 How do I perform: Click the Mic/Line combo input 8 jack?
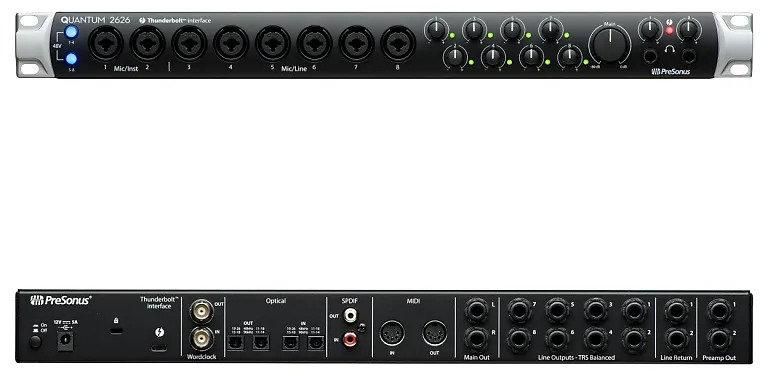pos(398,43)
